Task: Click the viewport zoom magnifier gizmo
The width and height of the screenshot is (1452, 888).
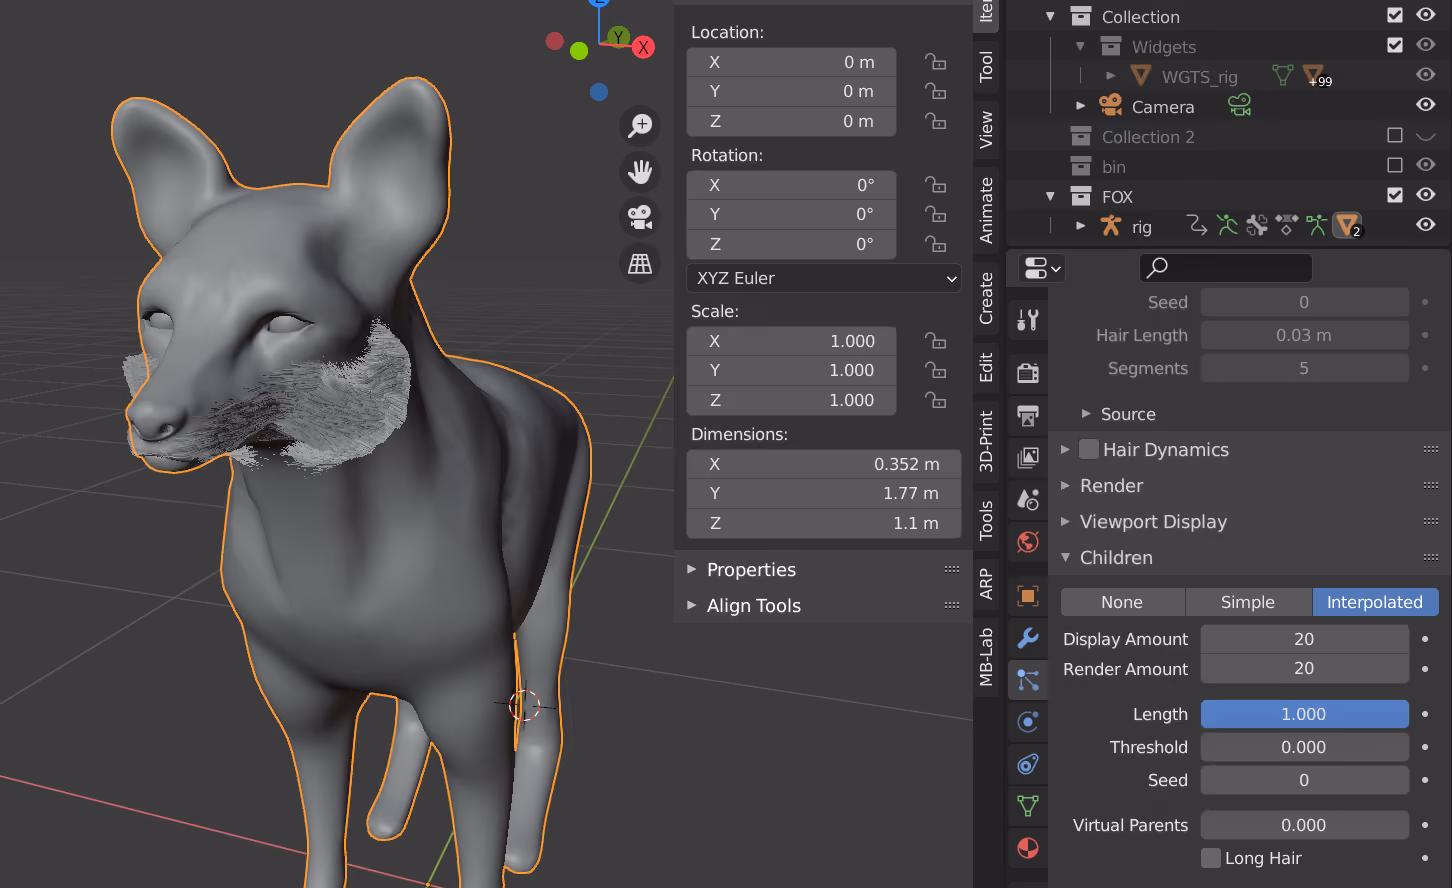Action: [x=640, y=126]
